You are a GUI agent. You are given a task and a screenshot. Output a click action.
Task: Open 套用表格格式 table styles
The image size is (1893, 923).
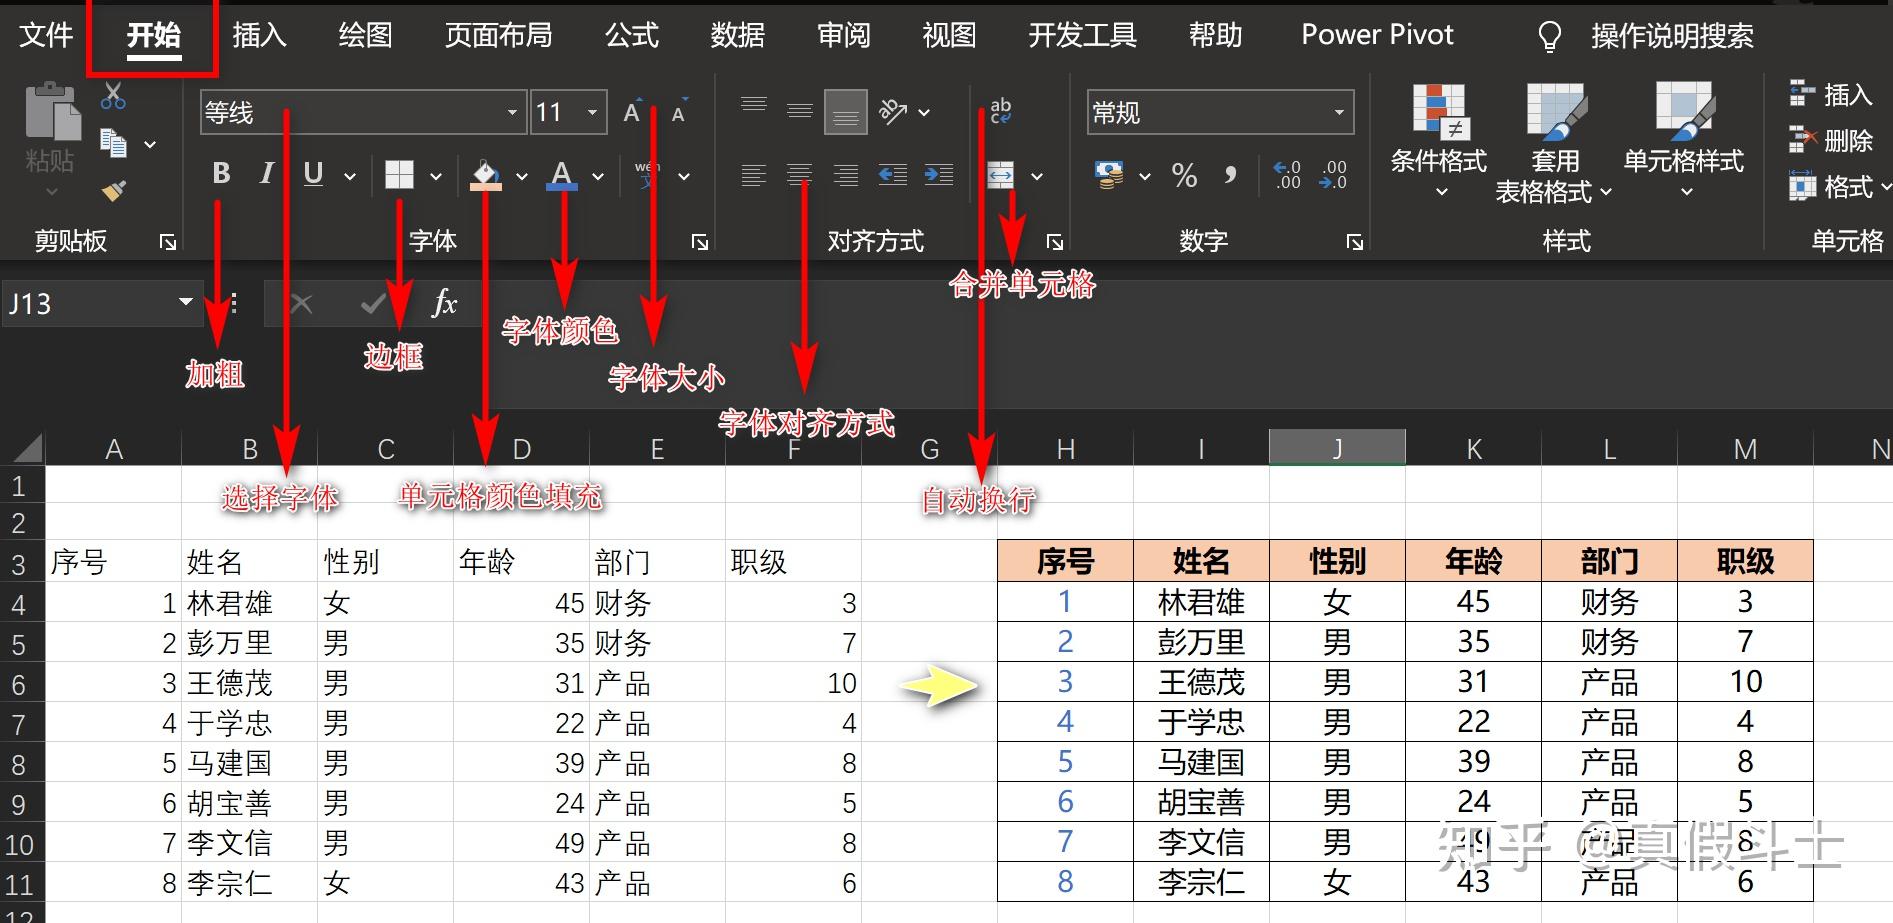pos(1554,143)
